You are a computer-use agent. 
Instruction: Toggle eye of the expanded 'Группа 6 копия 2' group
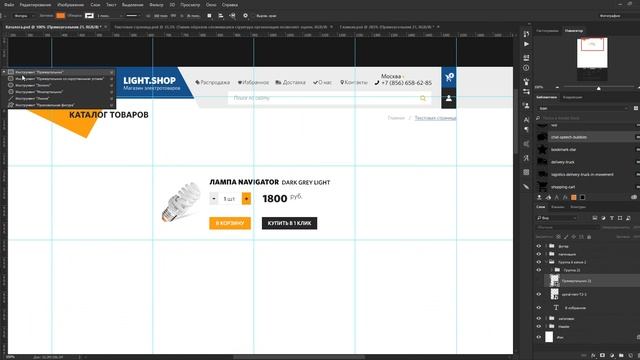(x=539, y=262)
